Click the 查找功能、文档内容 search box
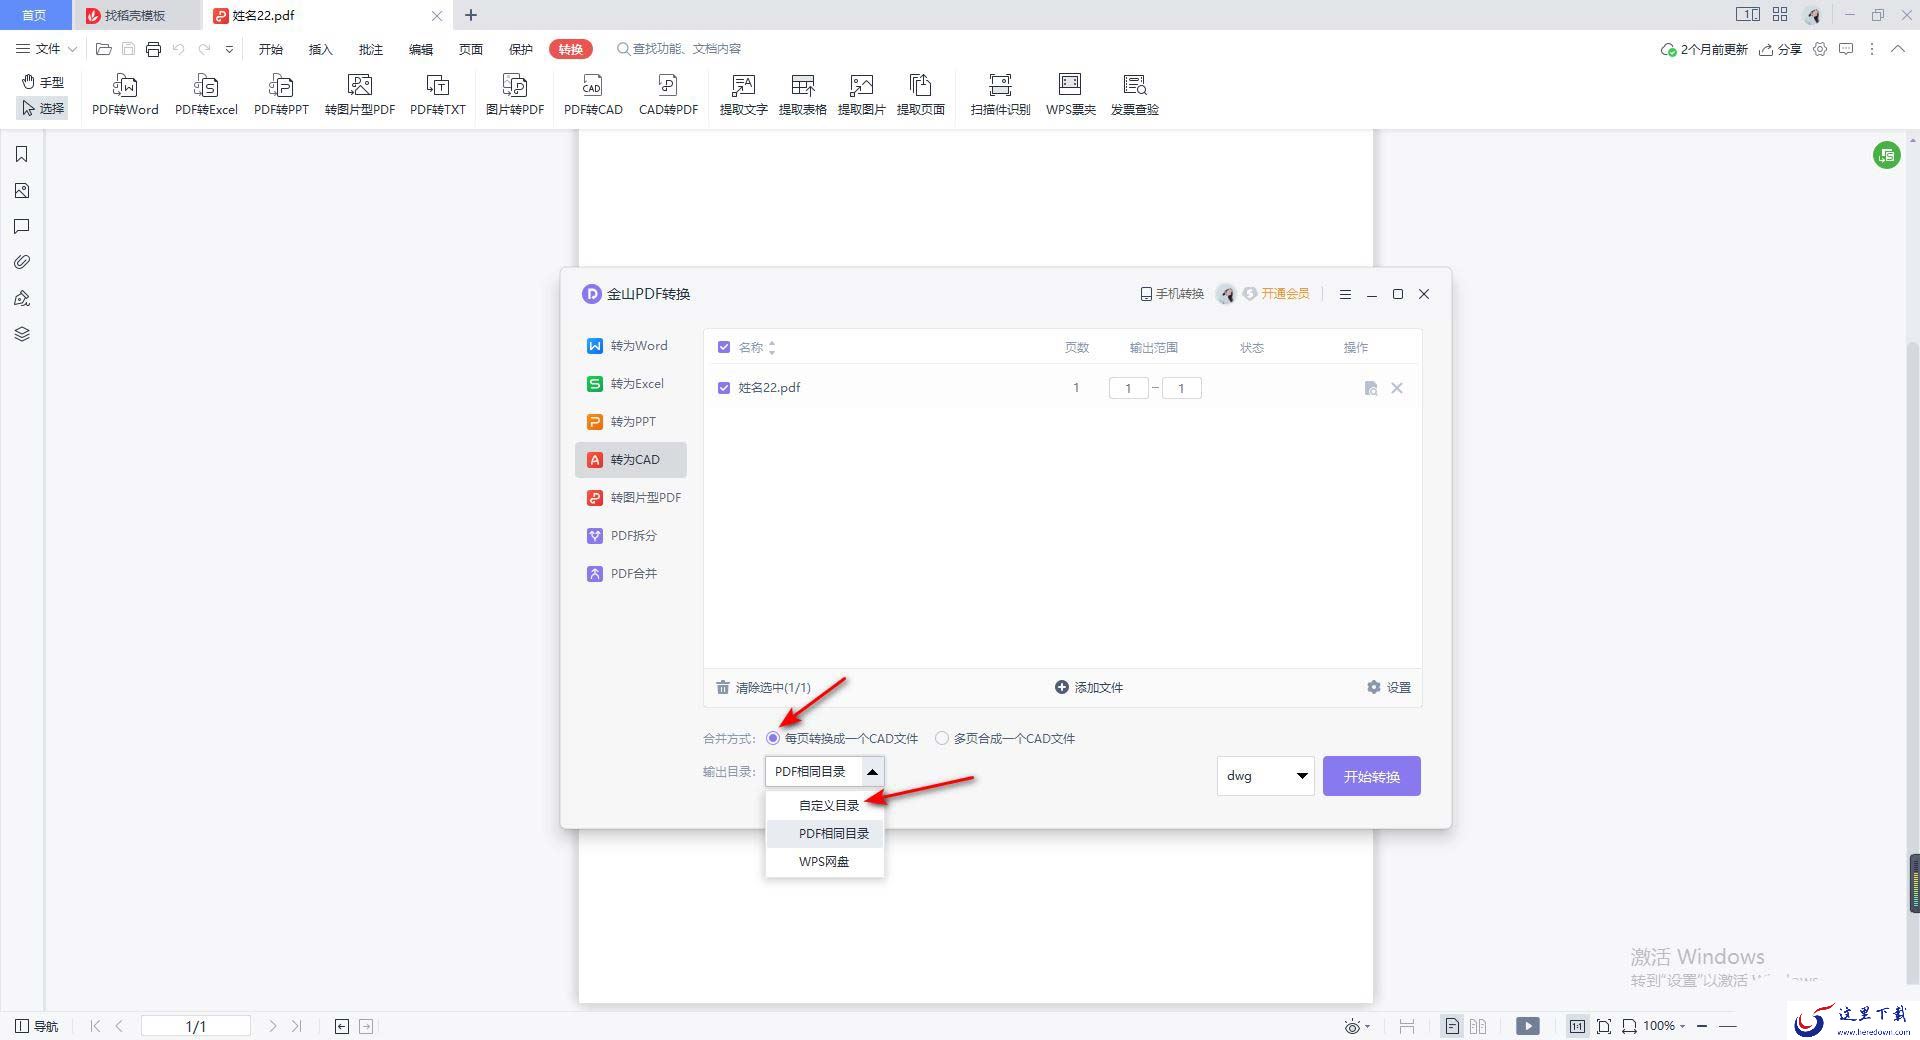The image size is (1920, 1040). pyautogui.click(x=679, y=49)
